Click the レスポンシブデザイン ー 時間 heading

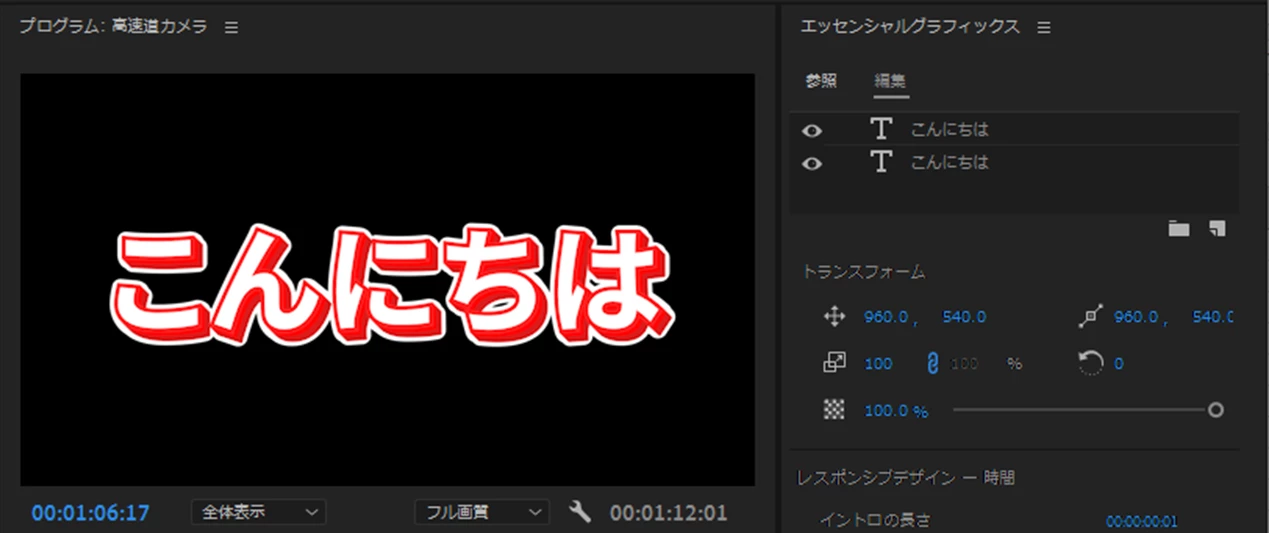tap(906, 478)
